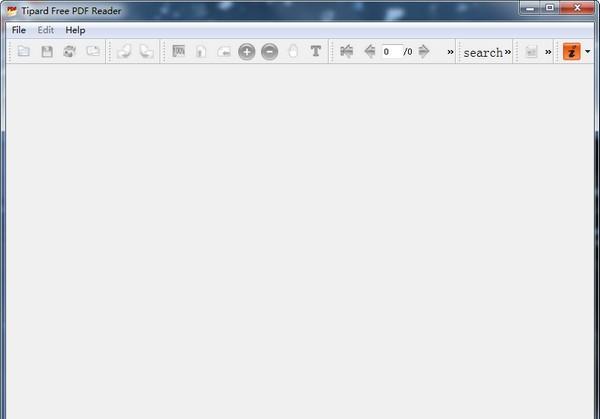Close the Tipard Free PDF Reader window

(577, 8)
